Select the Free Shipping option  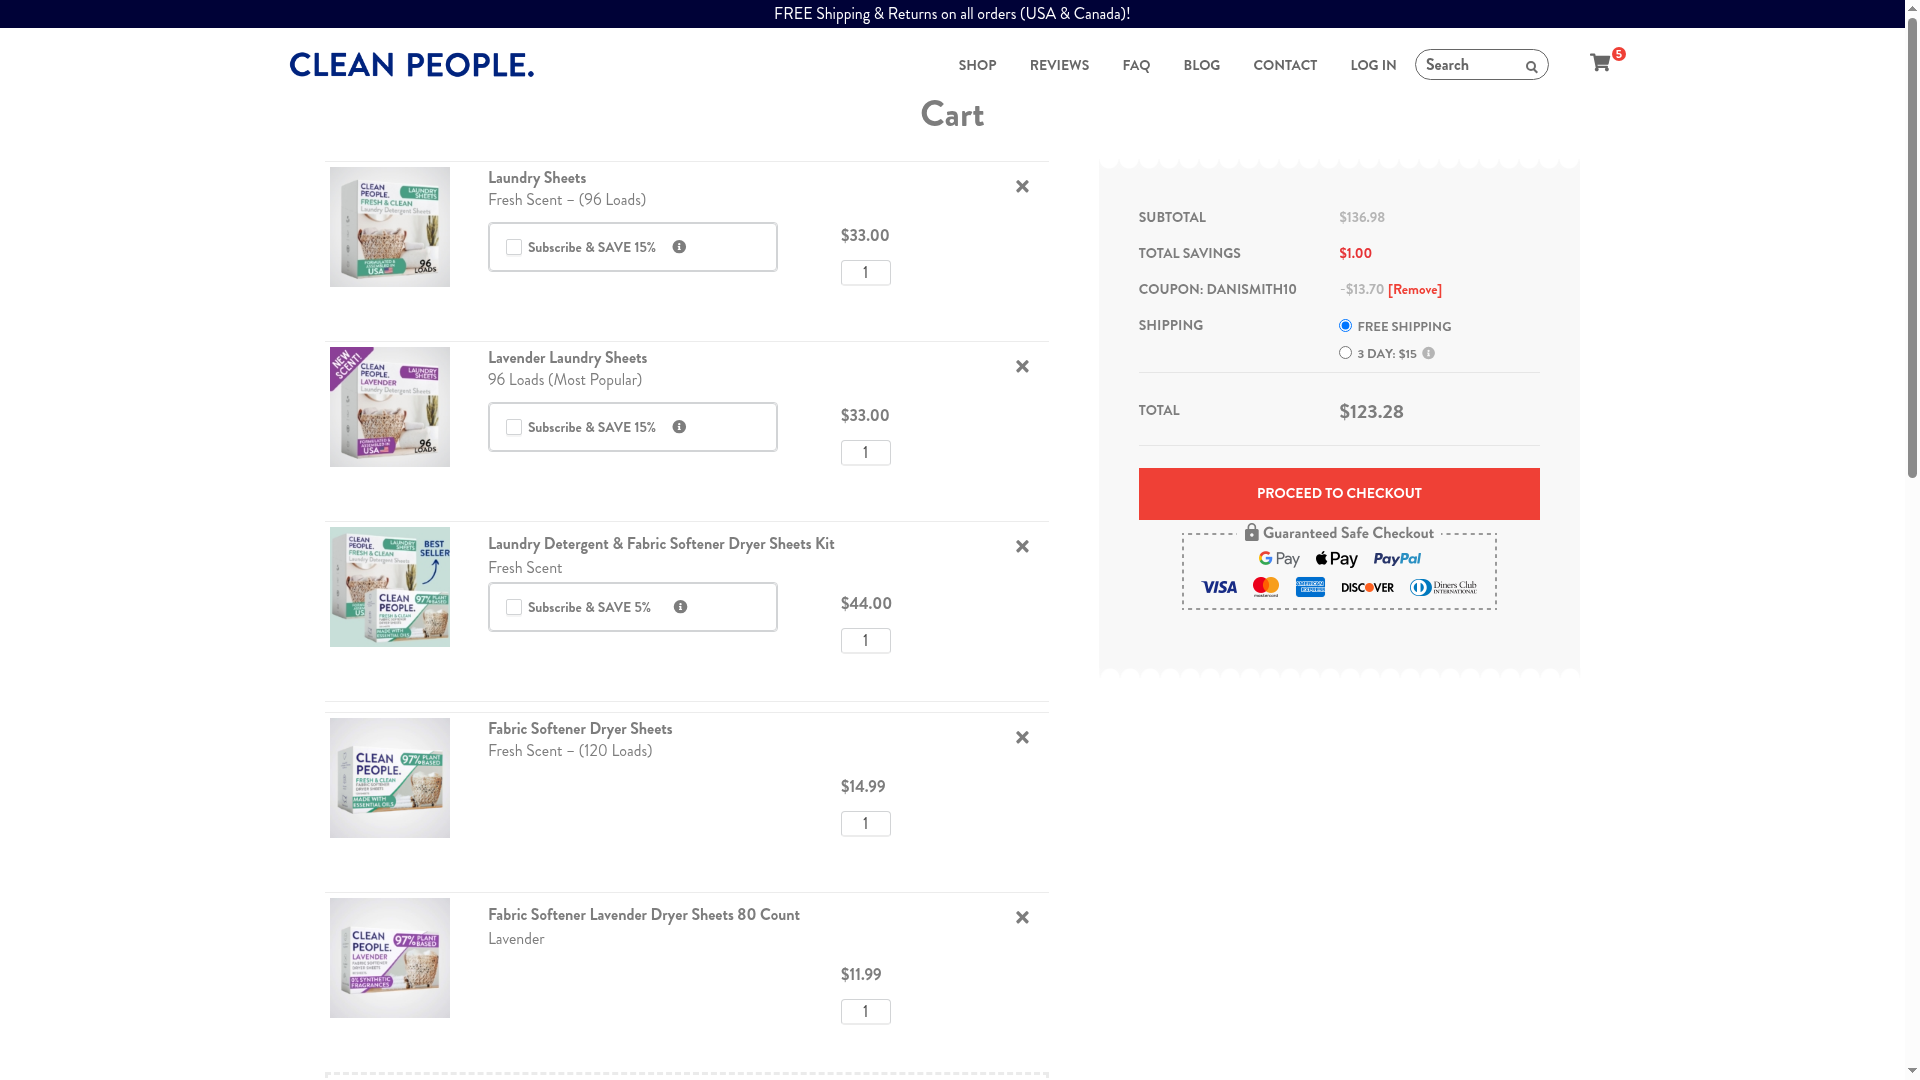pos(1345,326)
